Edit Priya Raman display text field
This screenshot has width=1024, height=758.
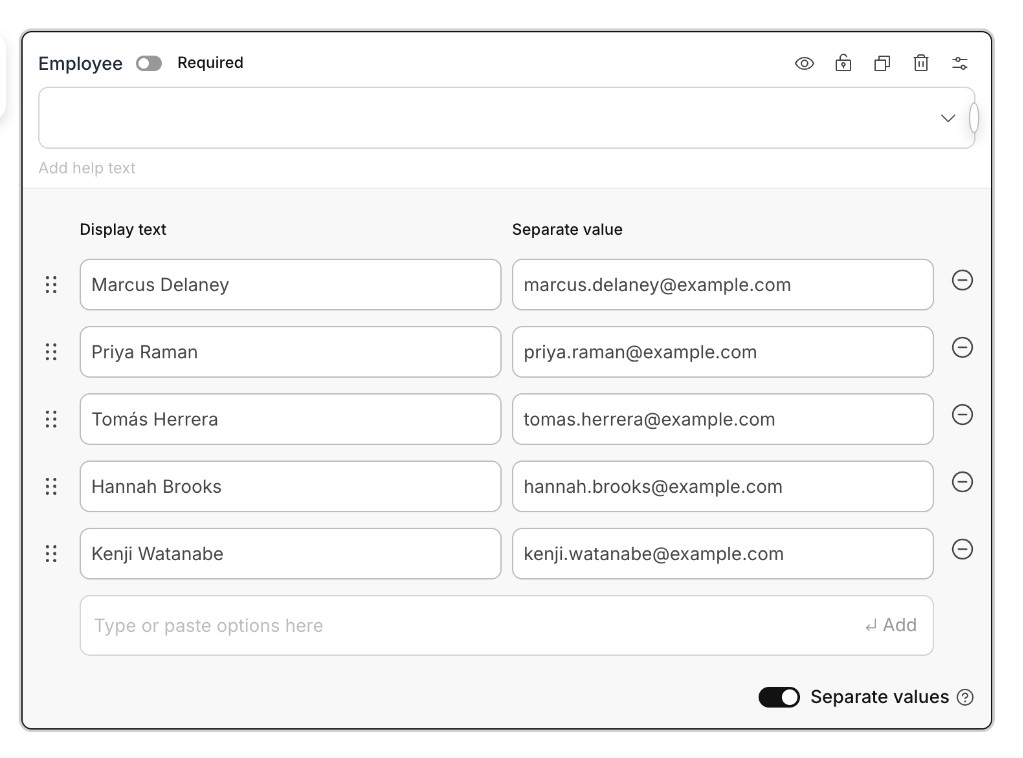291,352
